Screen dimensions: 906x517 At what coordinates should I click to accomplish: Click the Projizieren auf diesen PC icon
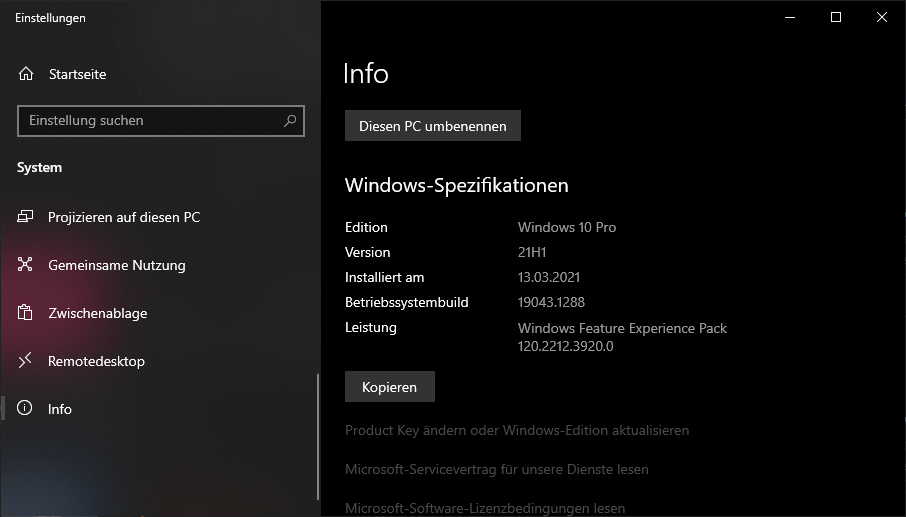[25, 217]
